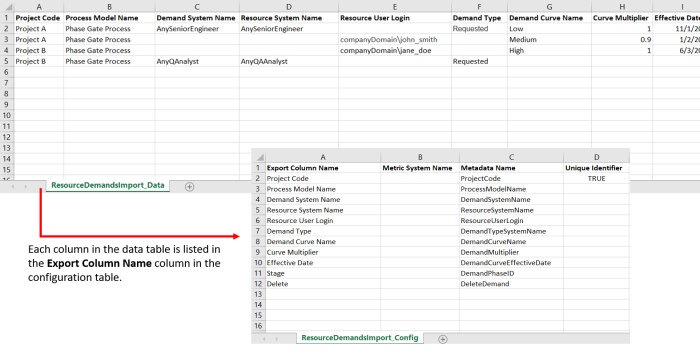
Task: Select 'DemandTypeSystemName' metadata cell
Action: (x=511, y=231)
